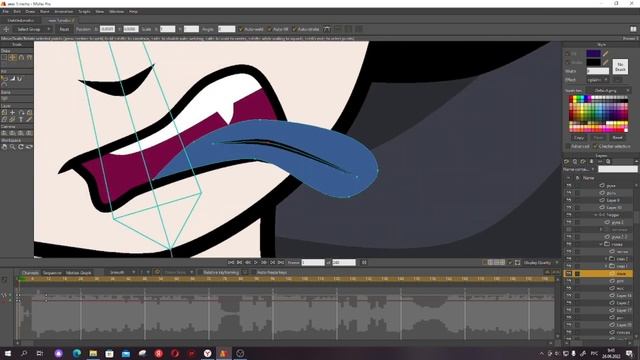
Task: Click the flip points icon after Auto-stroke
Action: pos(327,29)
